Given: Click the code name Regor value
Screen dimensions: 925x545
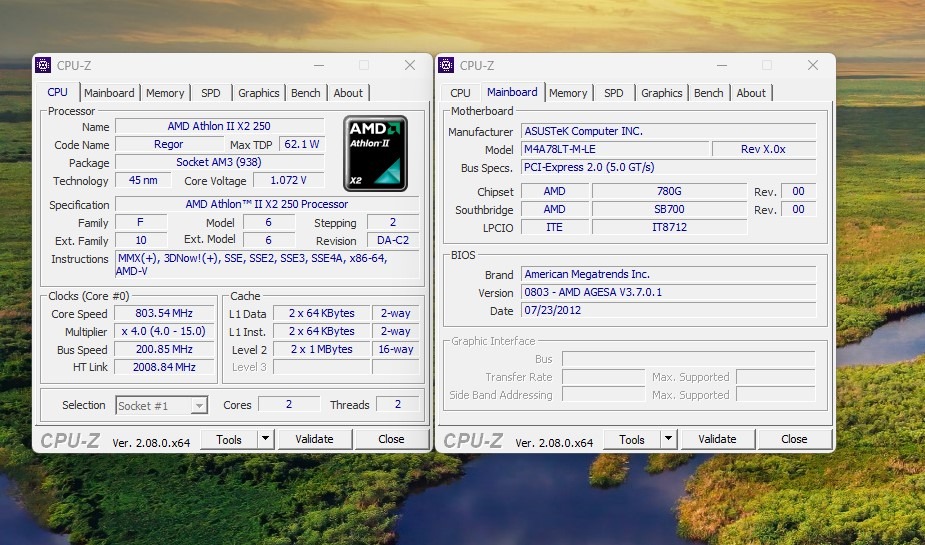Looking at the screenshot, I should coord(169,145).
